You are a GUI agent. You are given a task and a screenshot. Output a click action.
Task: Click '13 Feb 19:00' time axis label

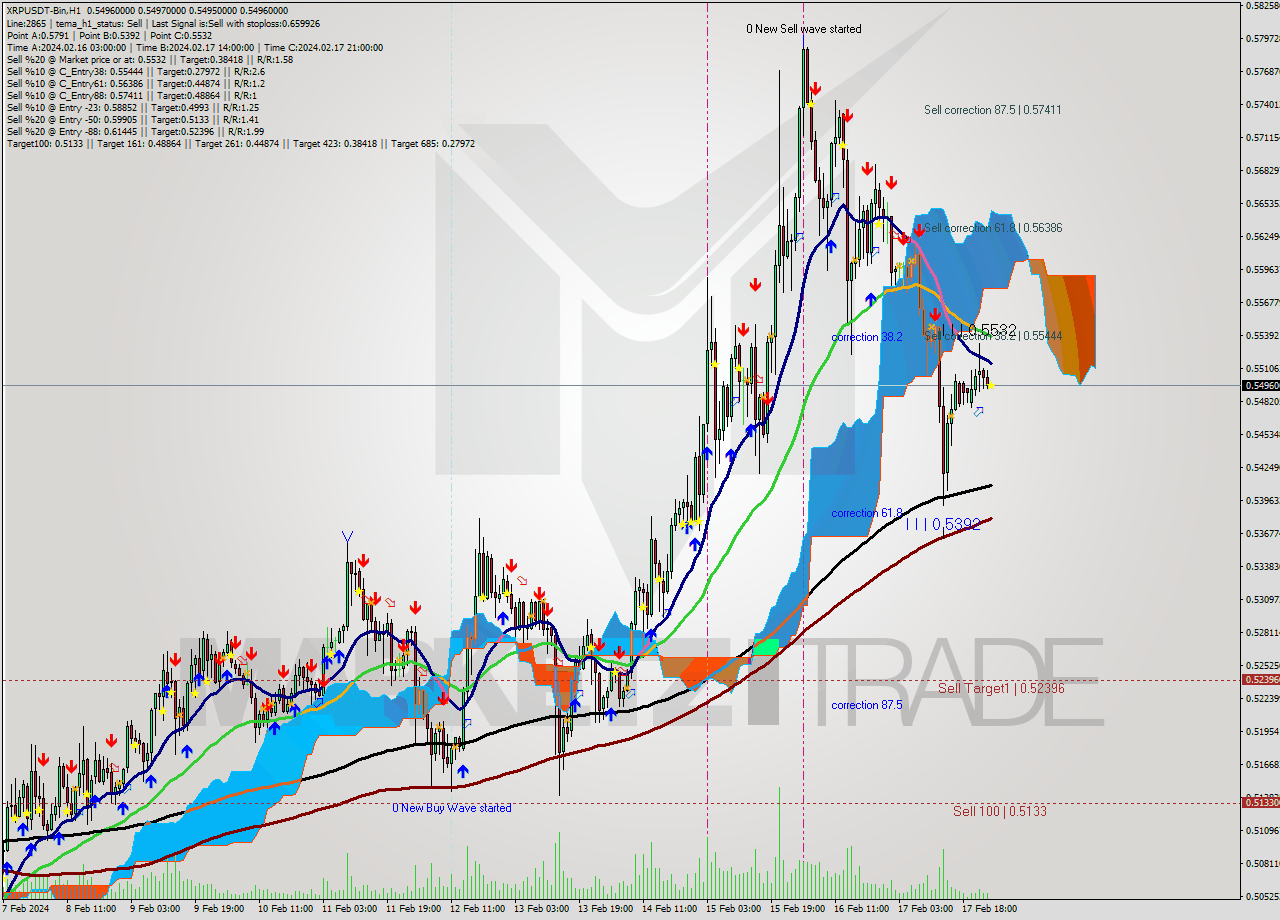[605, 909]
